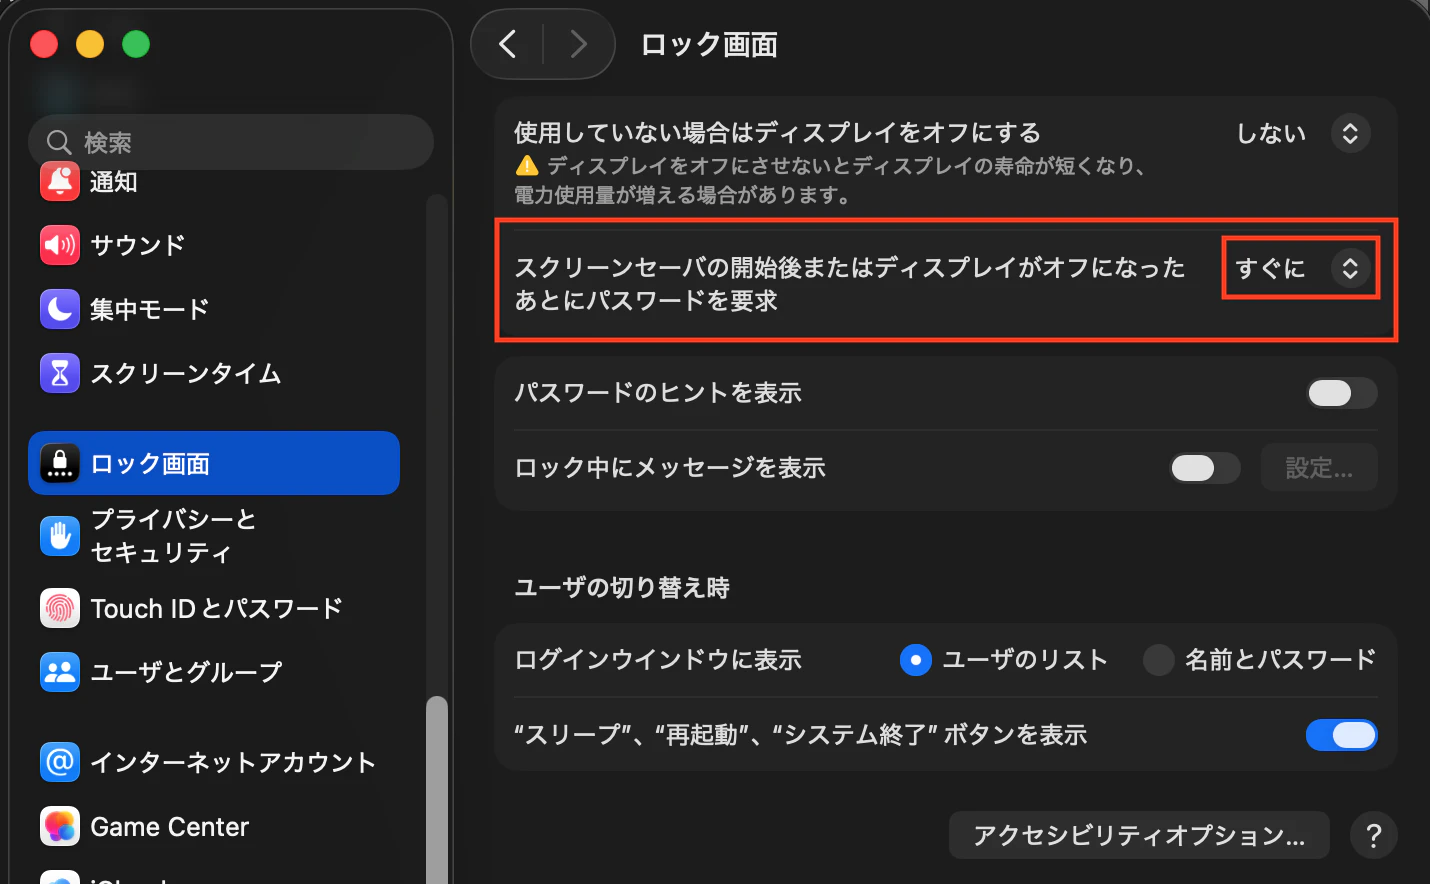Disable スリープ、再起動、システム終了 buttons switch
The image size is (1430, 884).
(x=1342, y=735)
